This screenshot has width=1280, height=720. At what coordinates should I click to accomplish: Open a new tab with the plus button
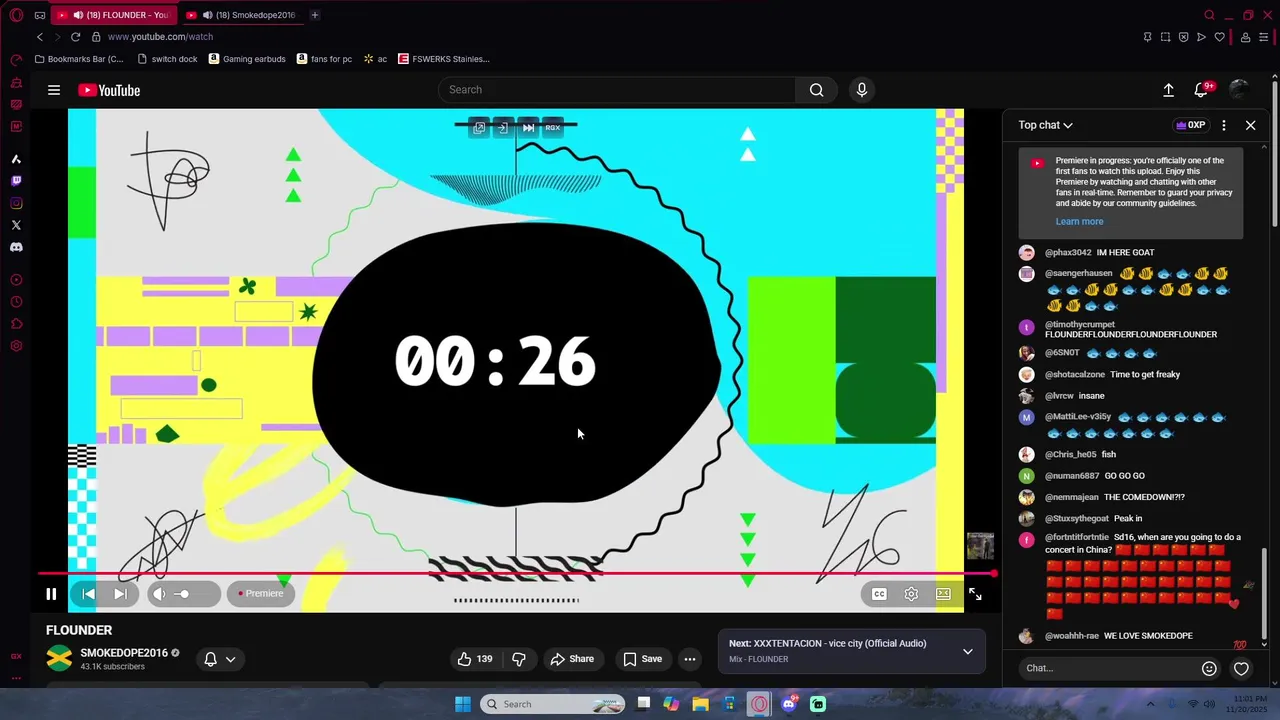pos(314,15)
